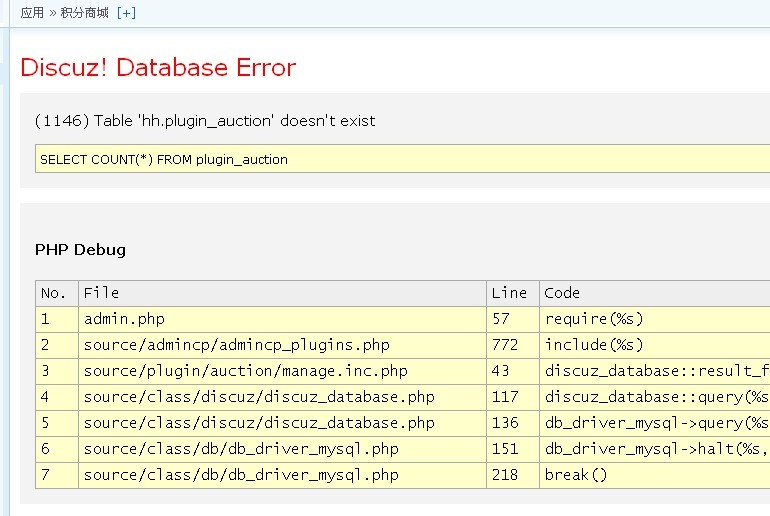Click the No. column header
Viewport: 770px width, 516px height.
point(54,293)
